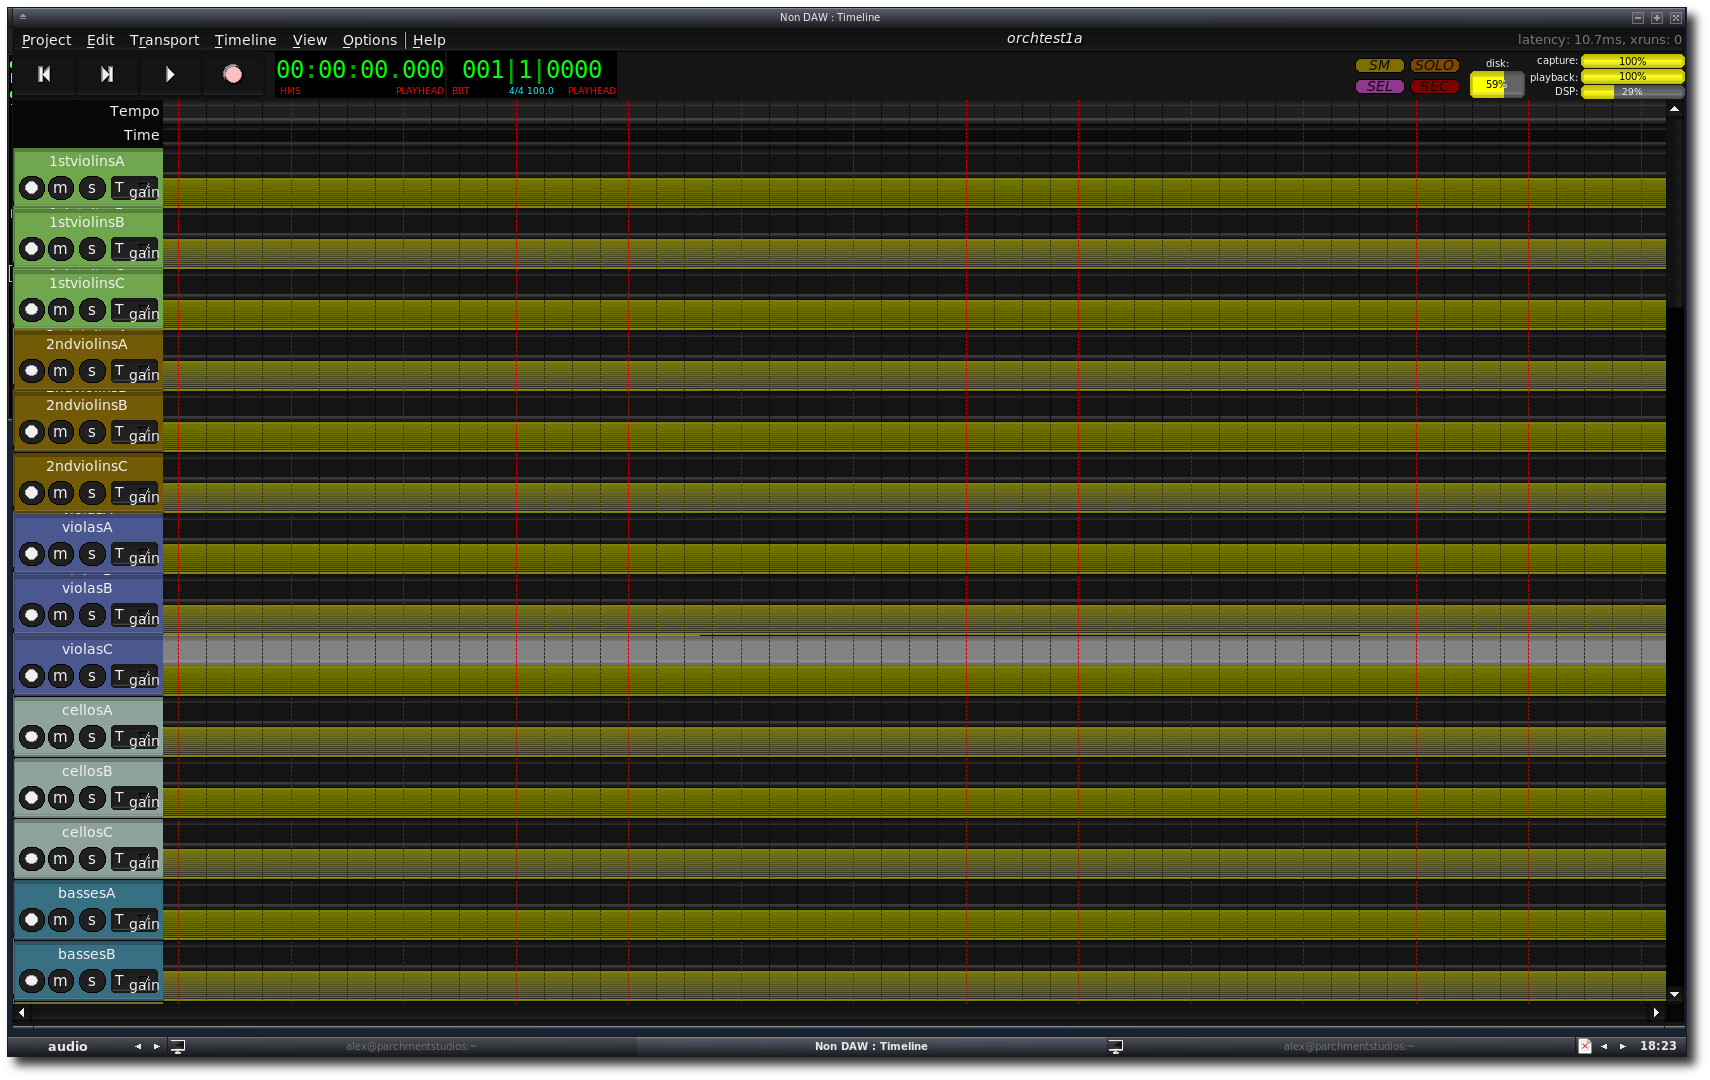Open the Timeline menu

coord(245,40)
